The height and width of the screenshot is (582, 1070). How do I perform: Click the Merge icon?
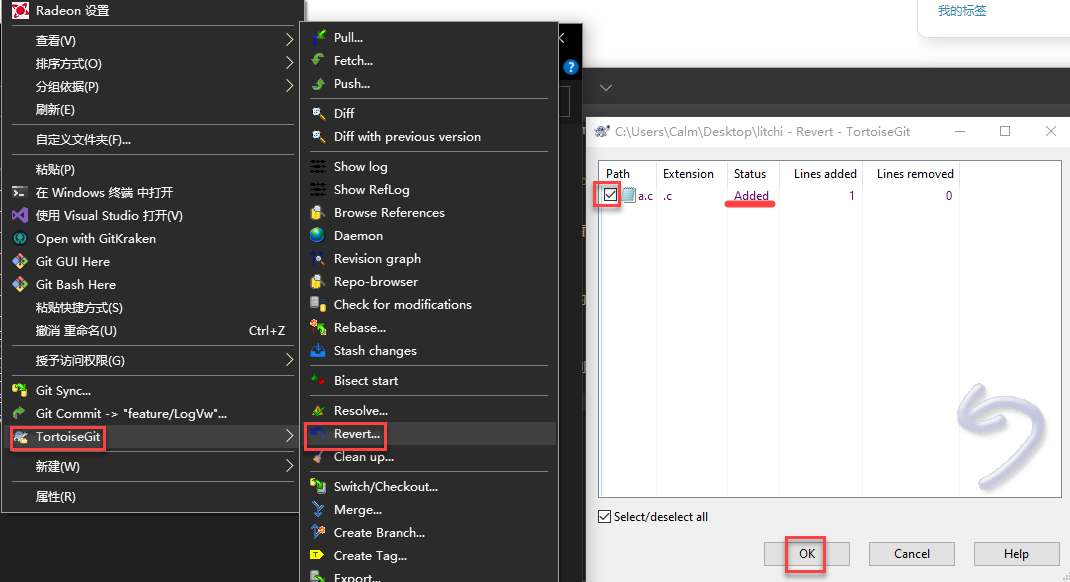coord(318,510)
